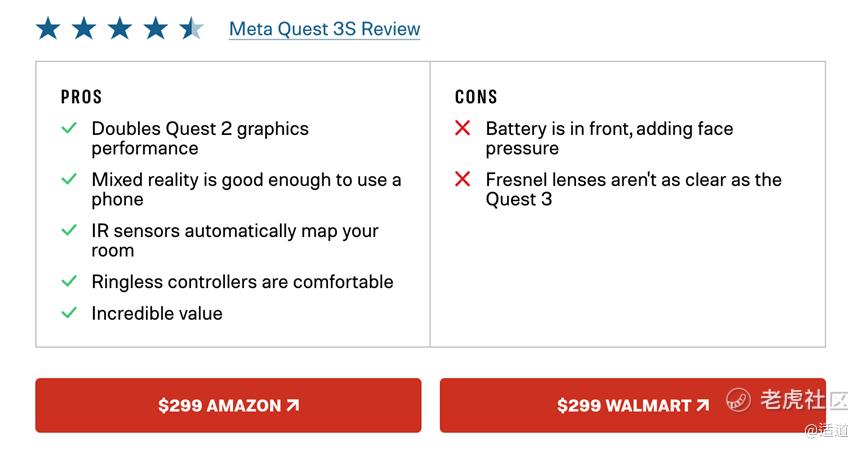Viewport: 865px width, 451px height.
Task: Click checkmark beside Ringless controllers item
Action: tap(69, 281)
